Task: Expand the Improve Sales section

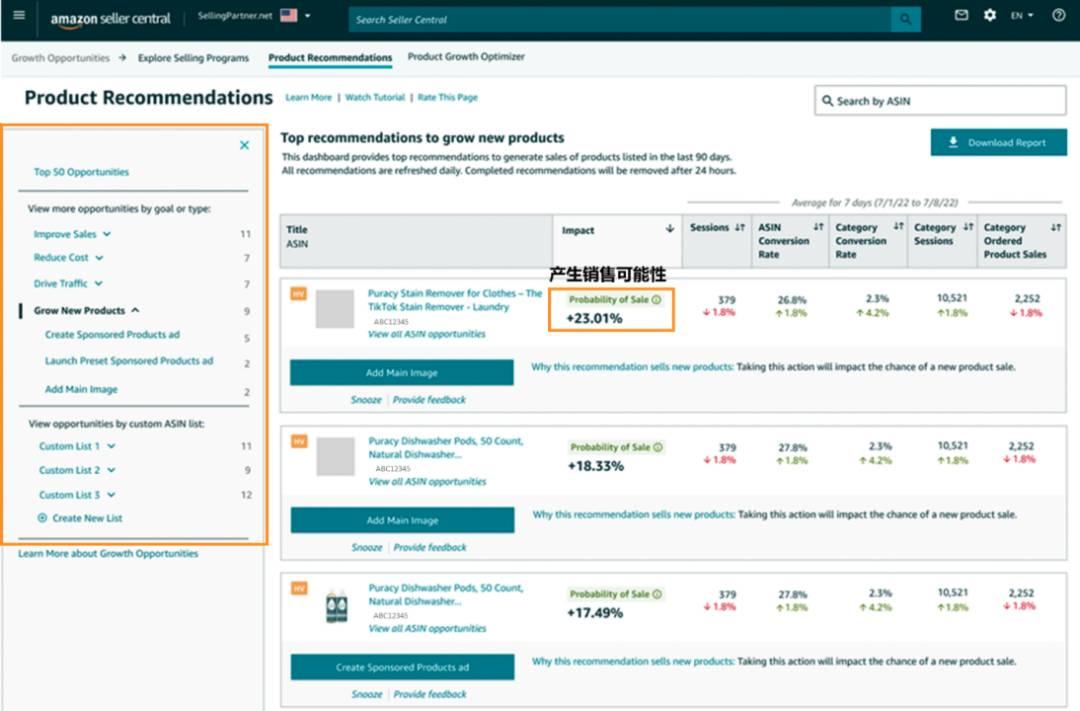Action: 72,234
